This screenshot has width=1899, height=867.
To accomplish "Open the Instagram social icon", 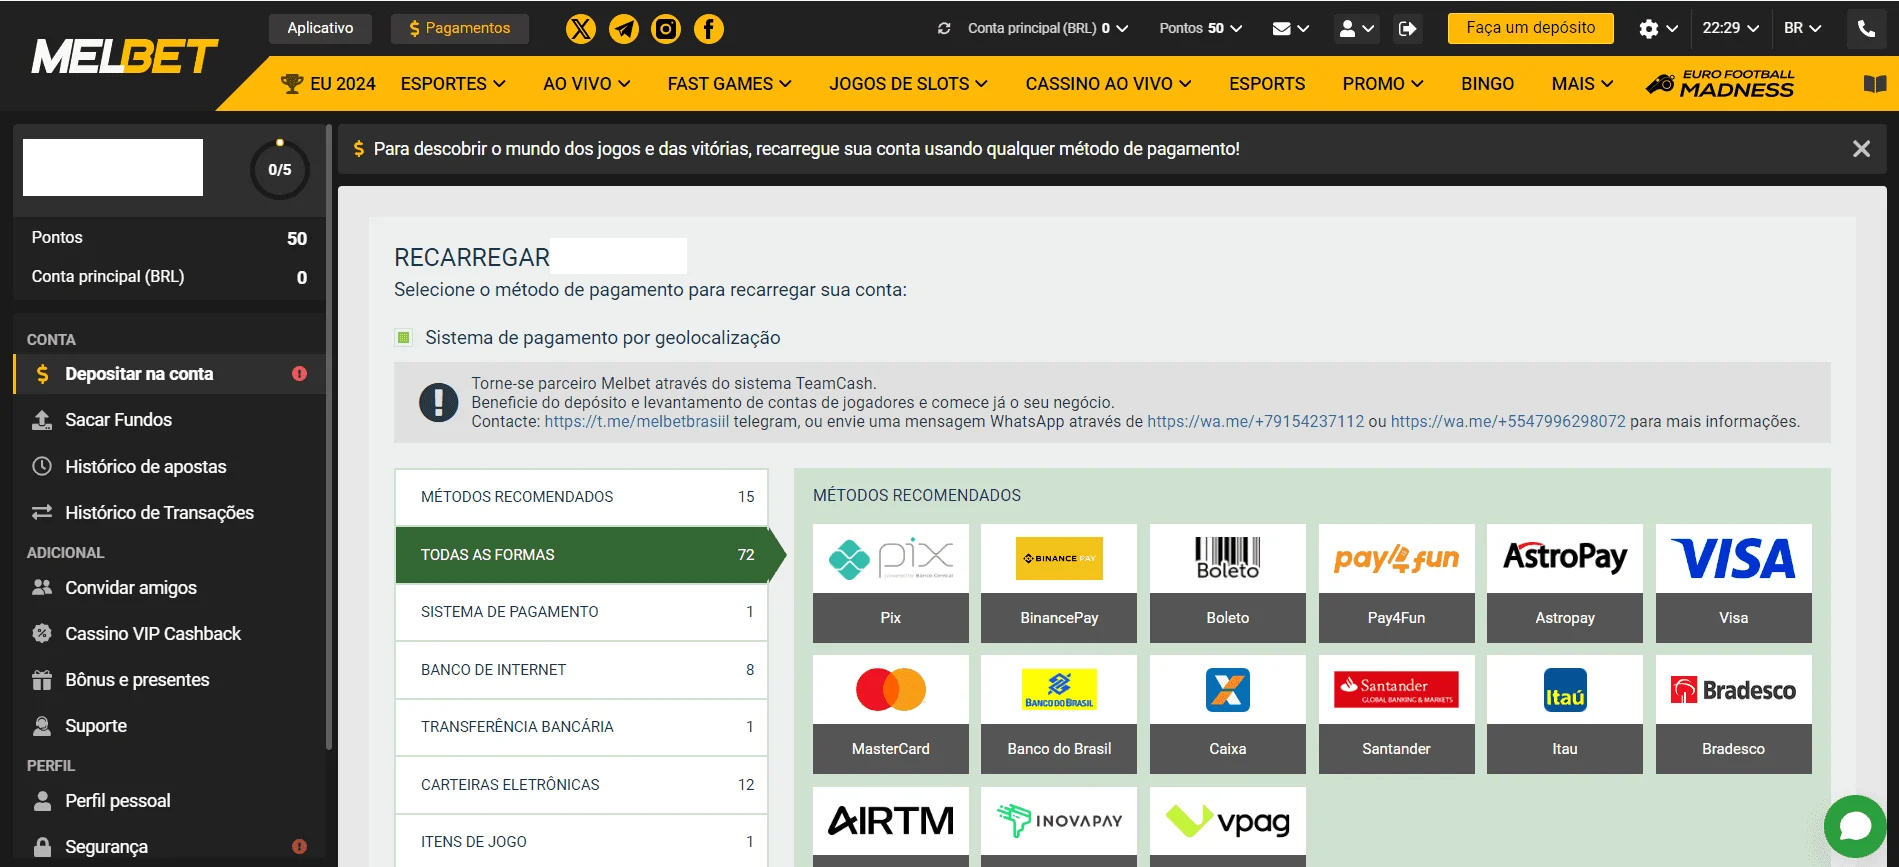I will coord(666,29).
